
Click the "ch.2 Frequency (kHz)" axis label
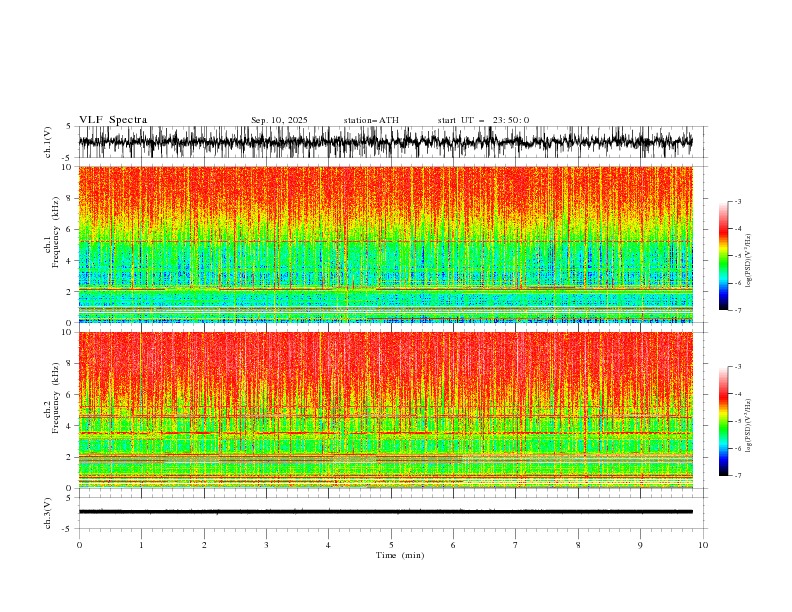click(52, 397)
